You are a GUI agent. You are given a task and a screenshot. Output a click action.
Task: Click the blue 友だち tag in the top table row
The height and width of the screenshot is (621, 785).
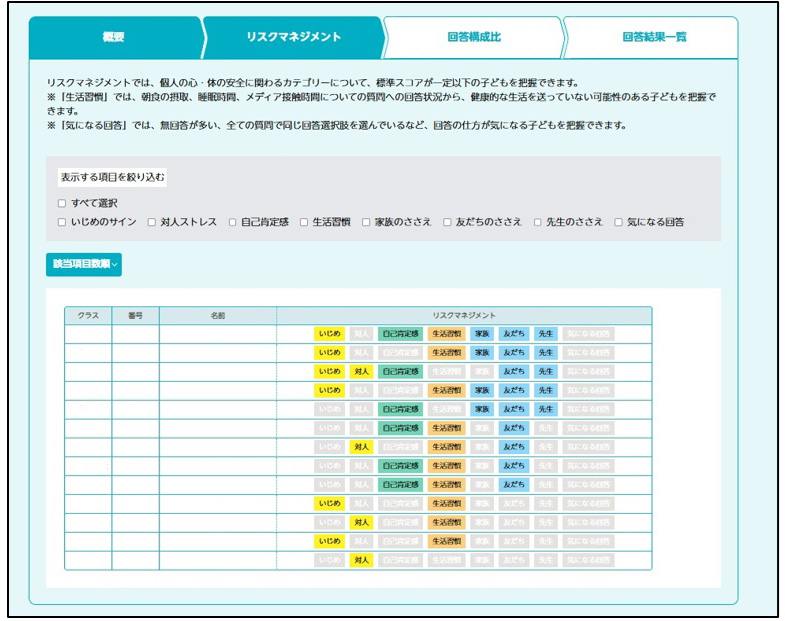514,334
